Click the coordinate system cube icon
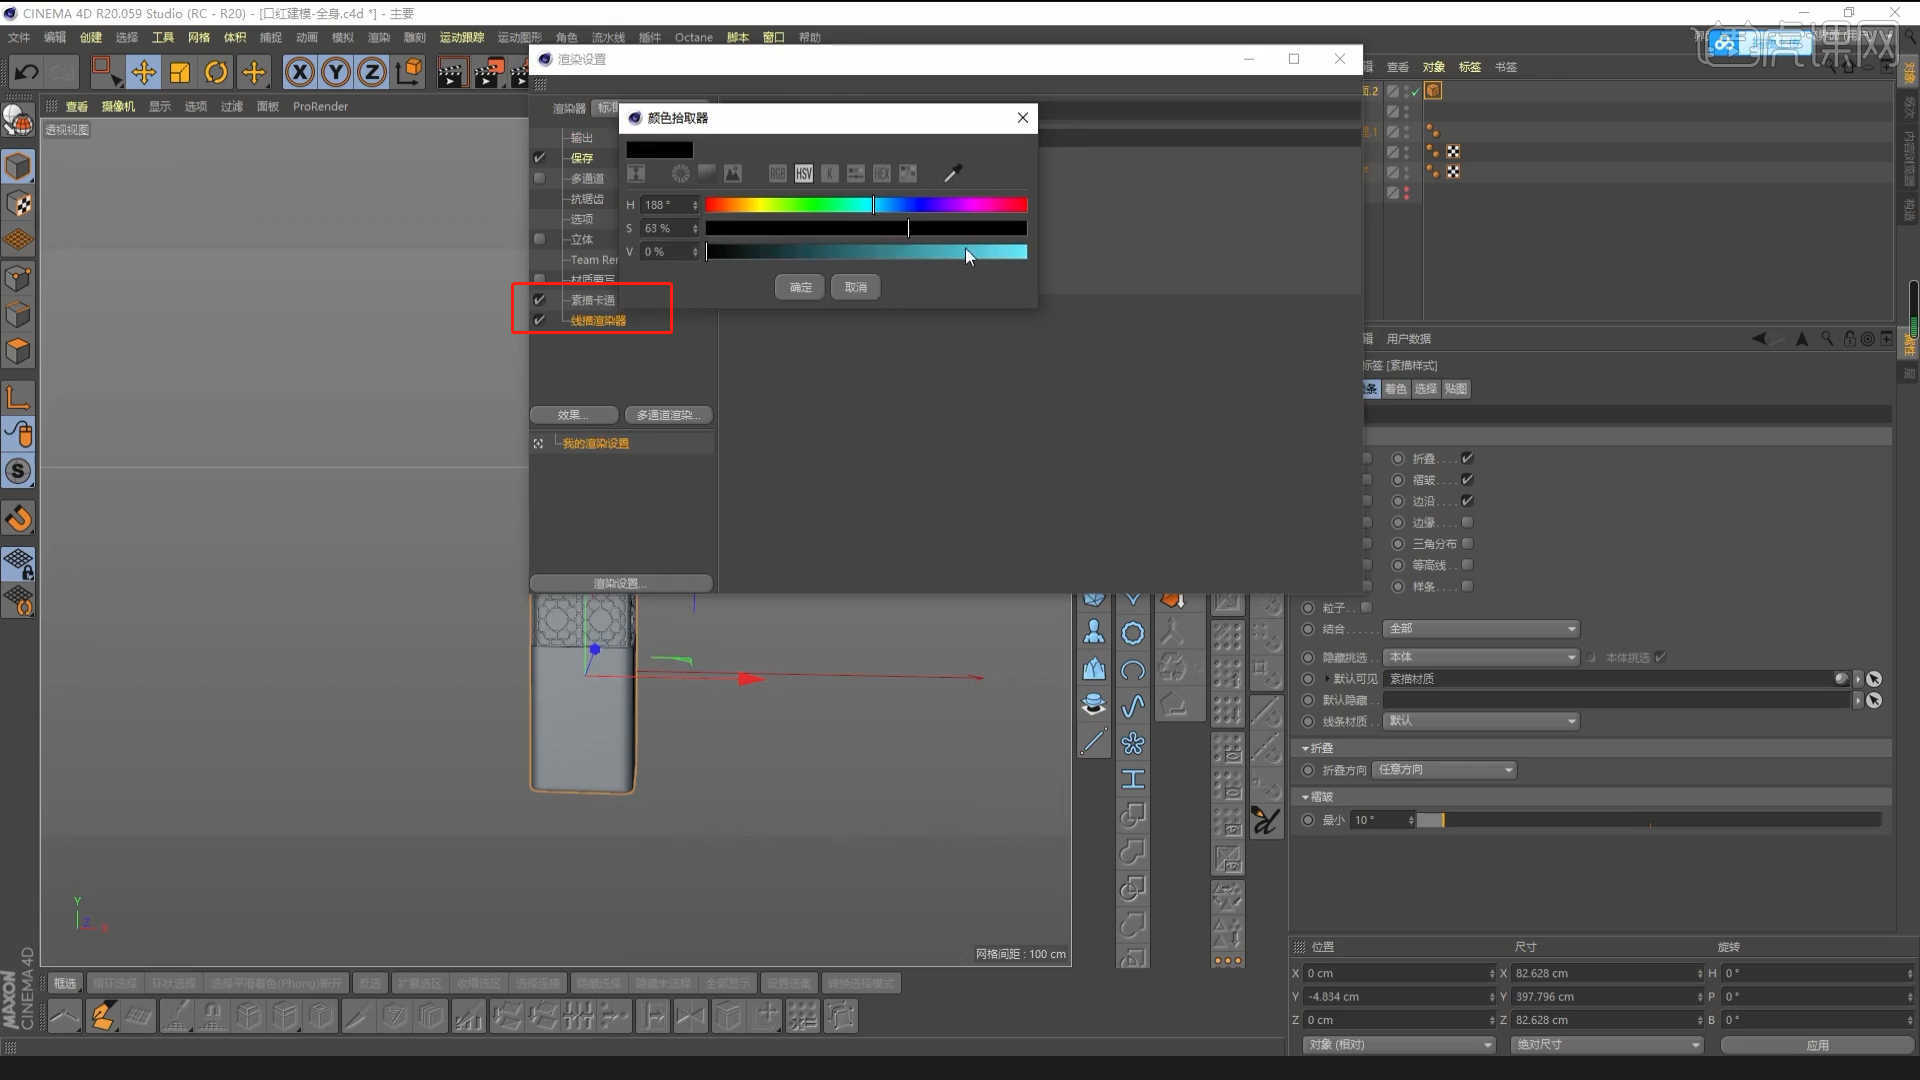Viewport: 1920px width, 1080px height. (409, 72)
